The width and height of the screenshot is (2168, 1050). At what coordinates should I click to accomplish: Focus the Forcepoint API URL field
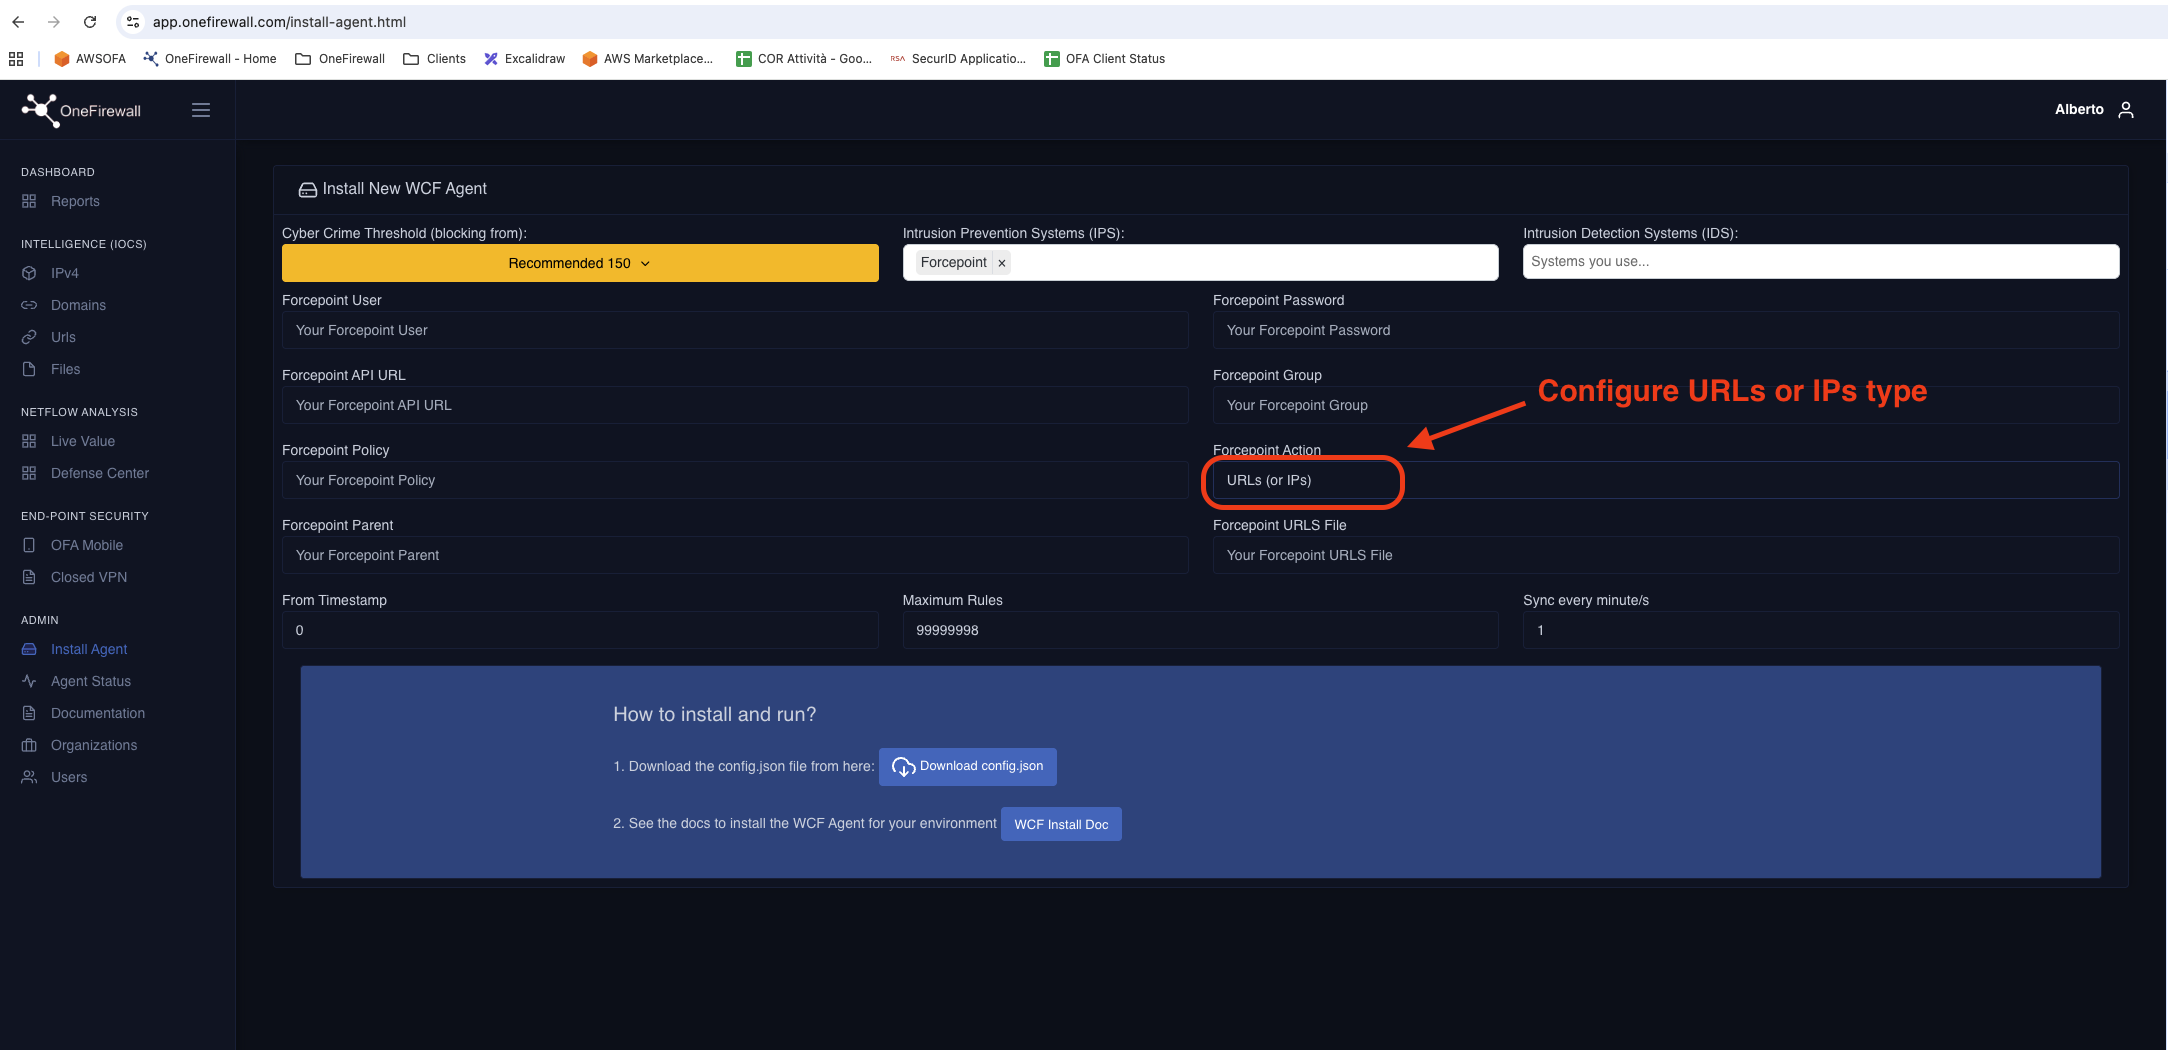(x=735, y=405)
